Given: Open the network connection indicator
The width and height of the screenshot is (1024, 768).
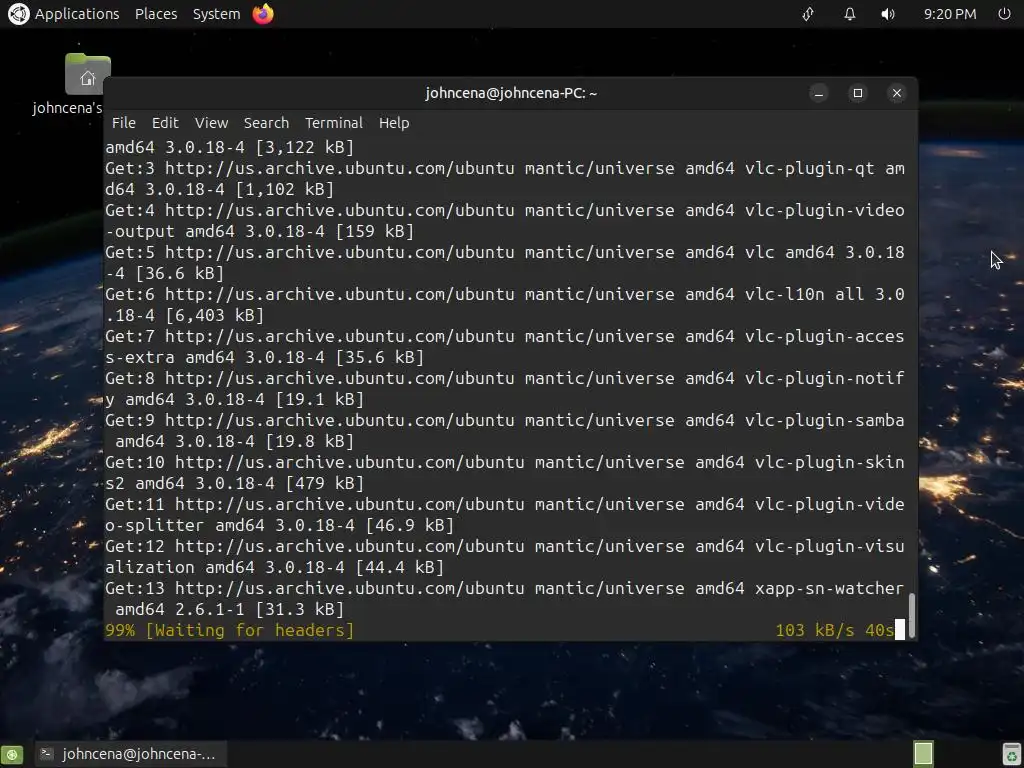Looking at the screenshot, I should coord(808,14).
